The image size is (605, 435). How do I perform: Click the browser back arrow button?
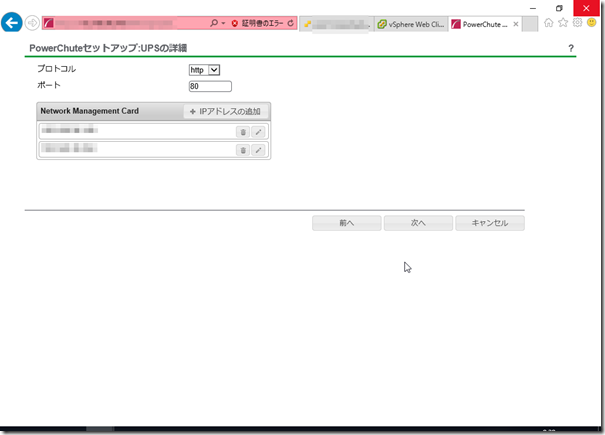(x=13, y=23)
